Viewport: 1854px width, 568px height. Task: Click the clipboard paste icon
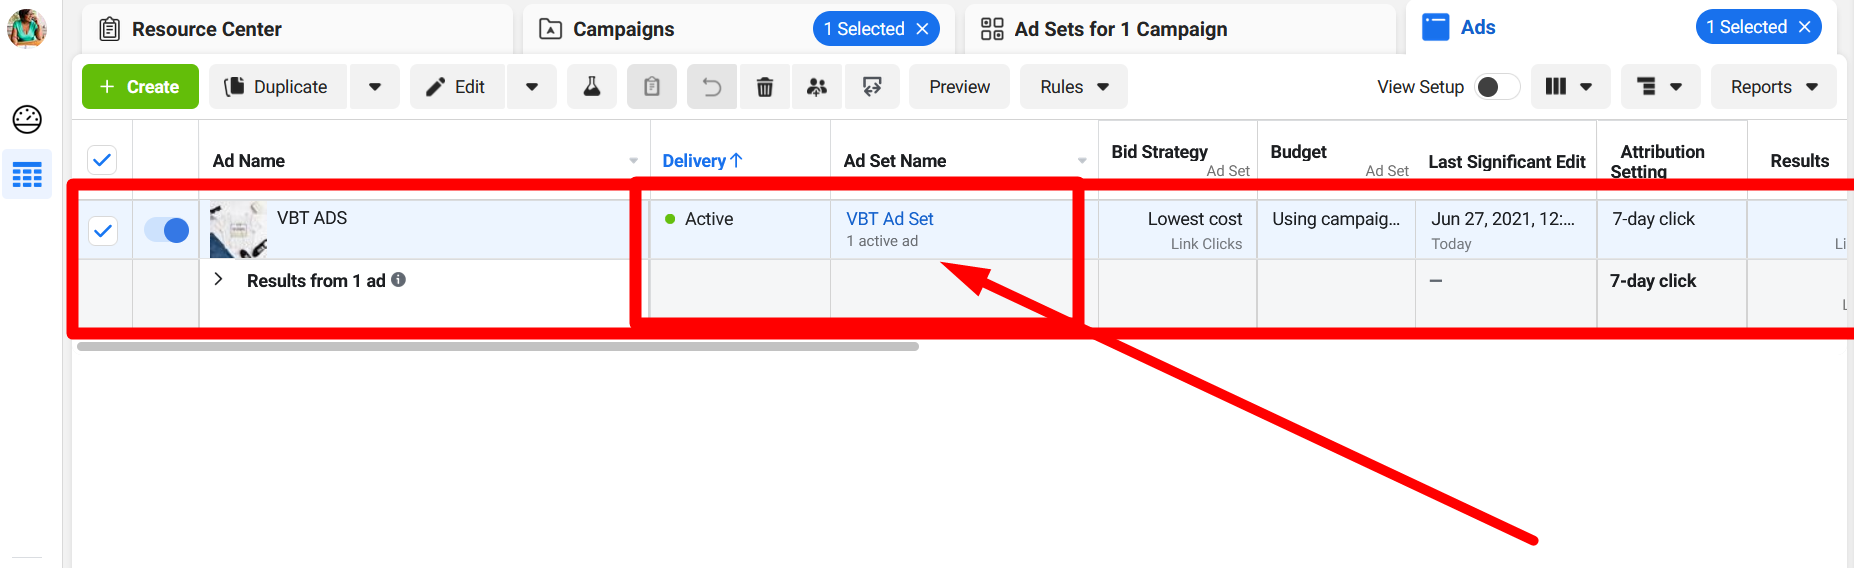pyautogui.click(x=652, y=87)
